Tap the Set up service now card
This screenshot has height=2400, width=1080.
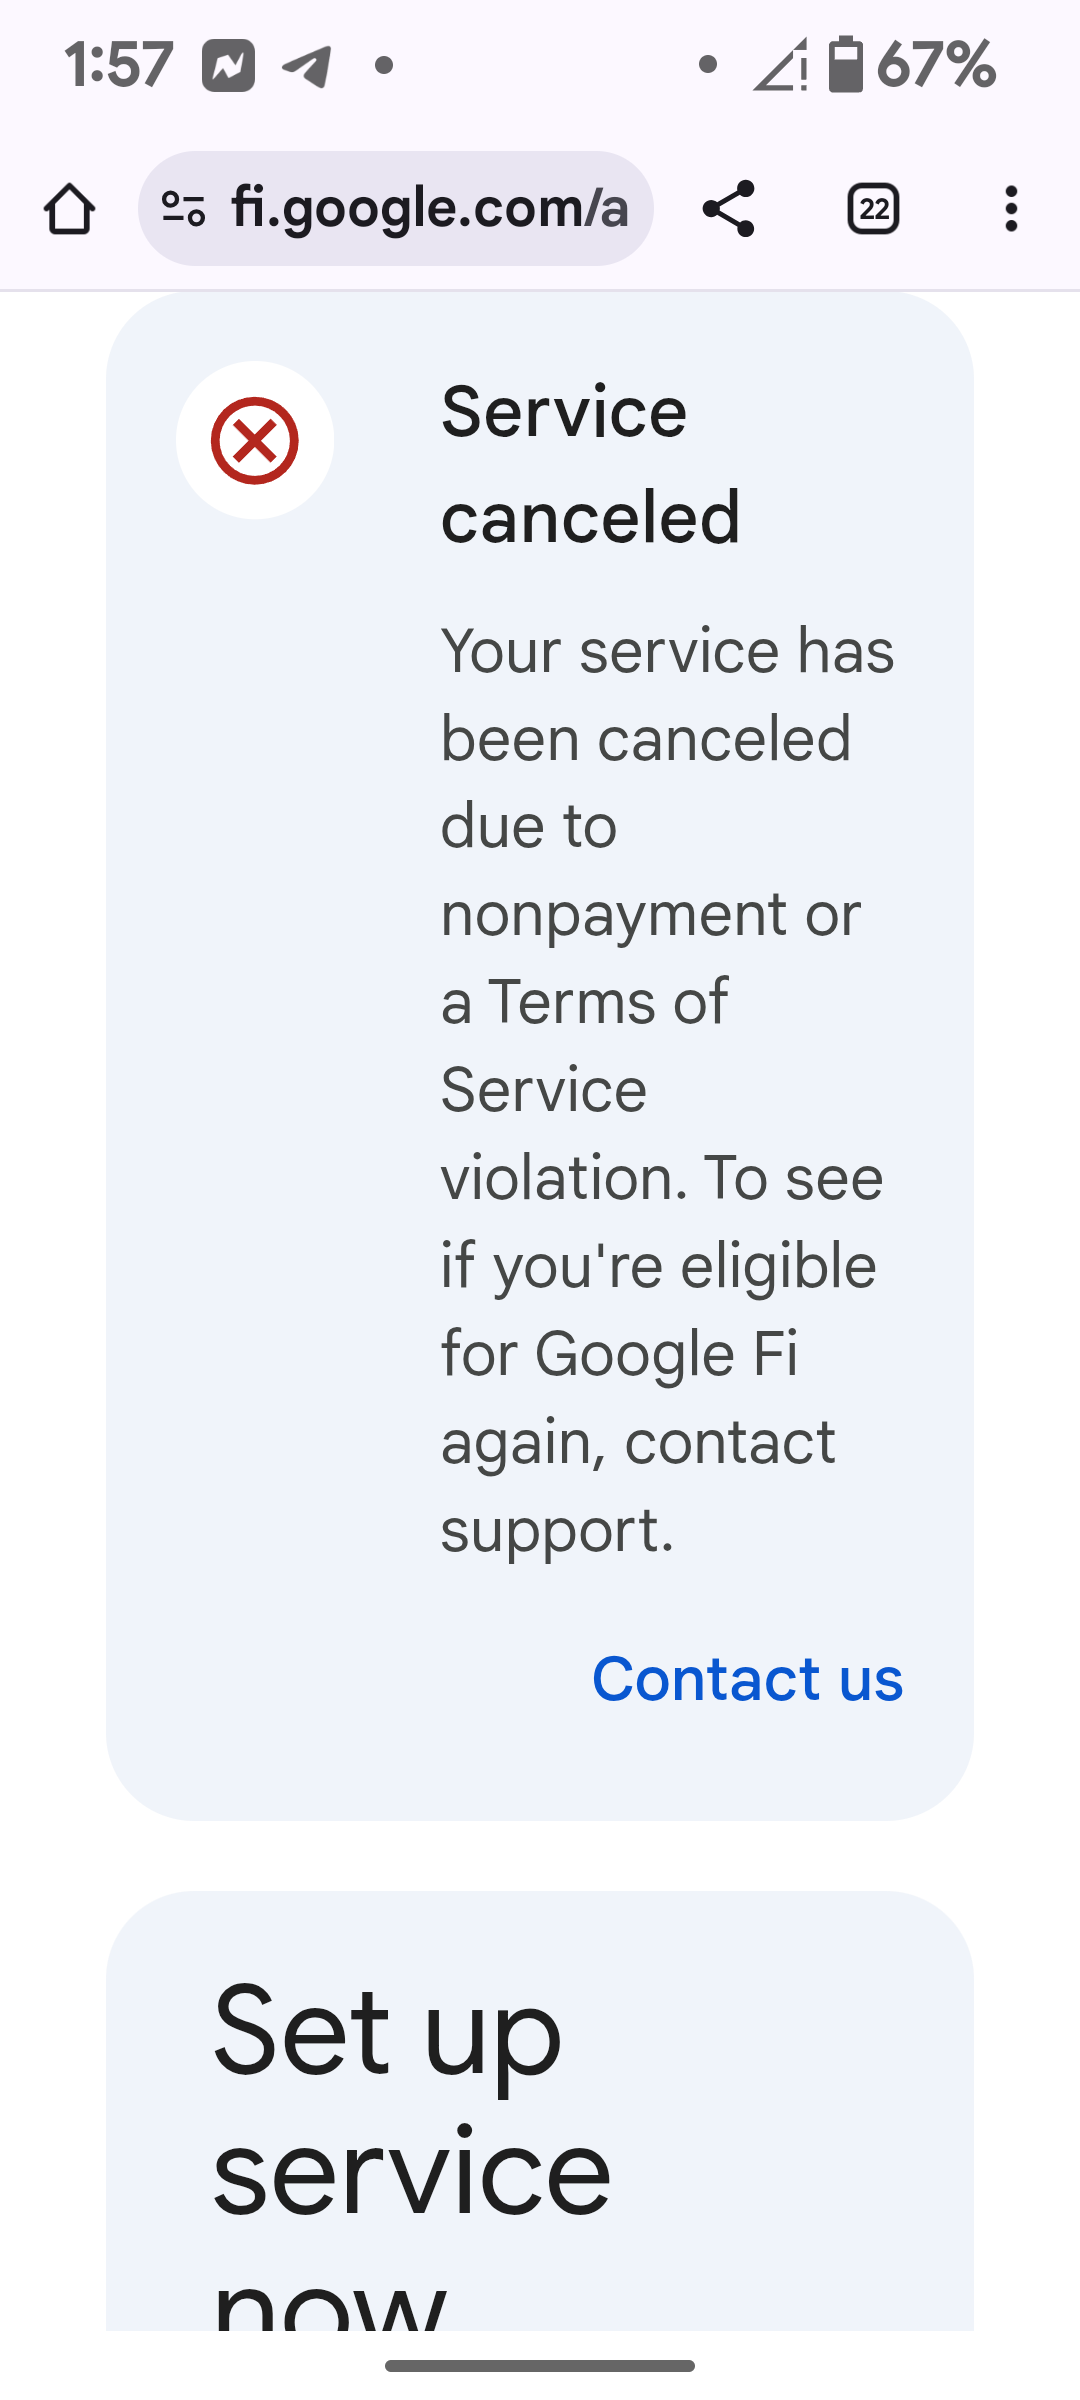[540, 2110]
